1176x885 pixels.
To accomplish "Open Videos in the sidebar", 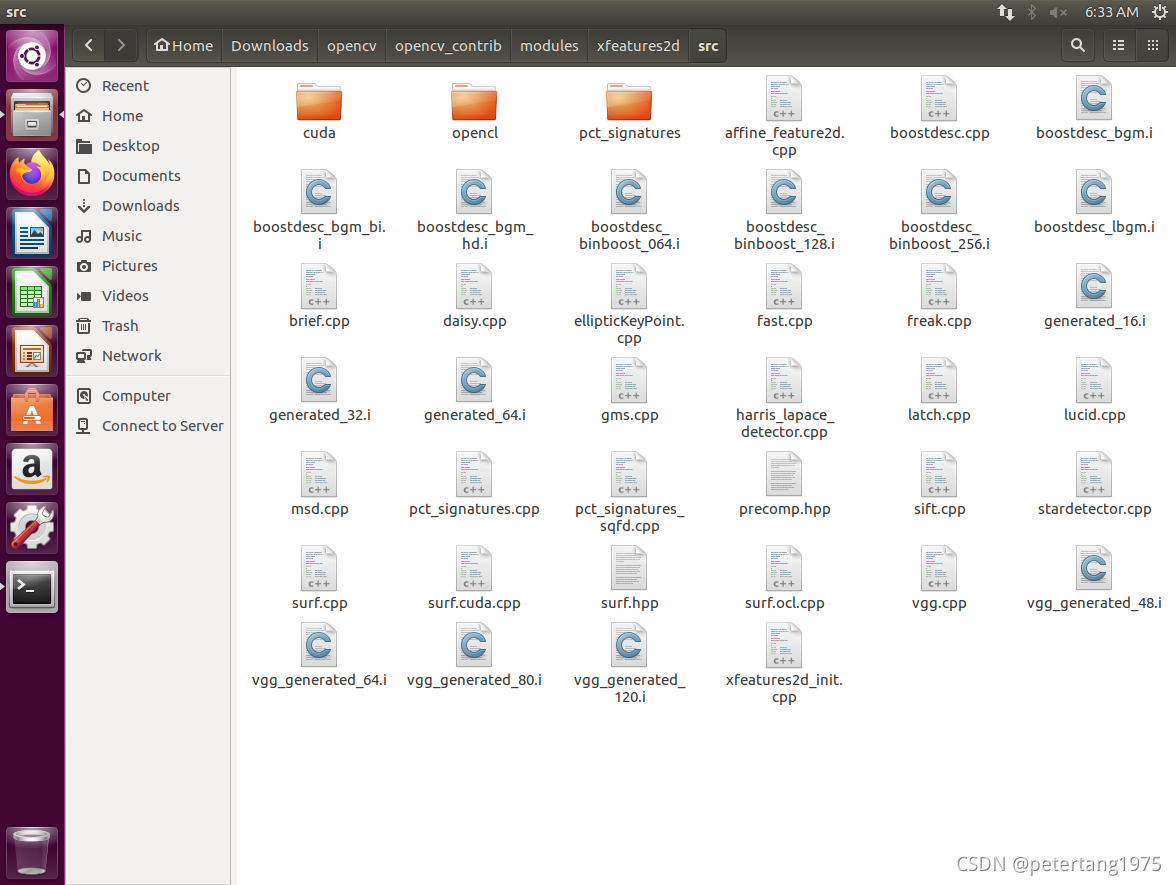I will pos(148,296).
